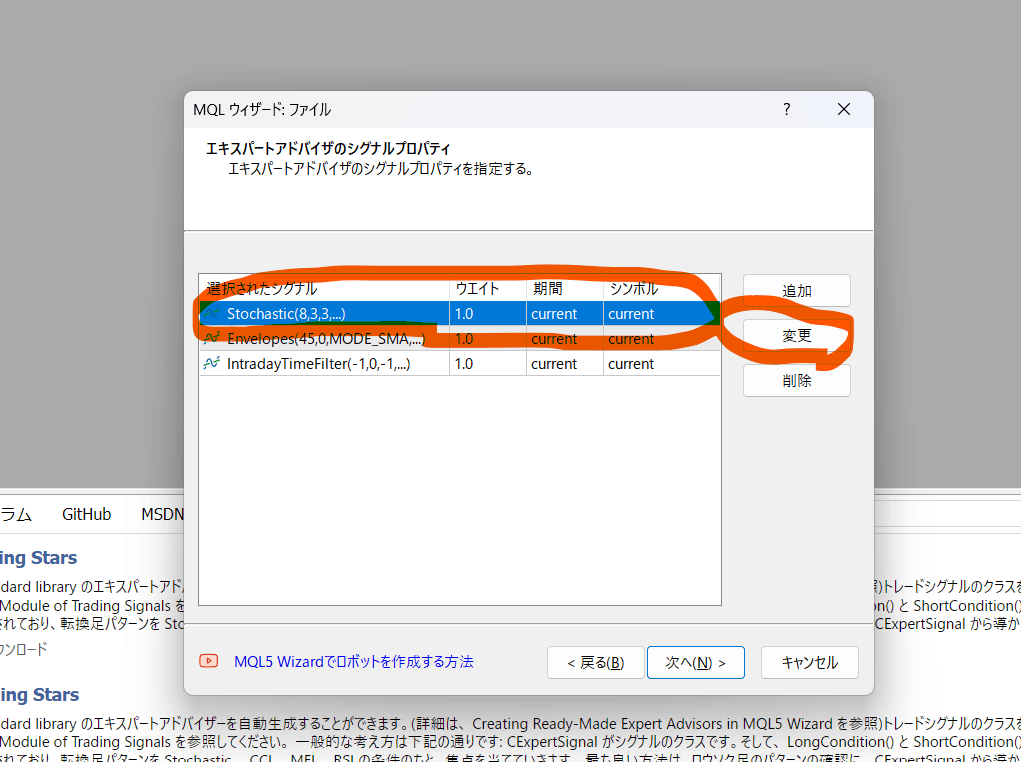Click the weight 1.0 of Stochastic row
The width and height of the screenshot is (1021, 762).
(488, 314)
